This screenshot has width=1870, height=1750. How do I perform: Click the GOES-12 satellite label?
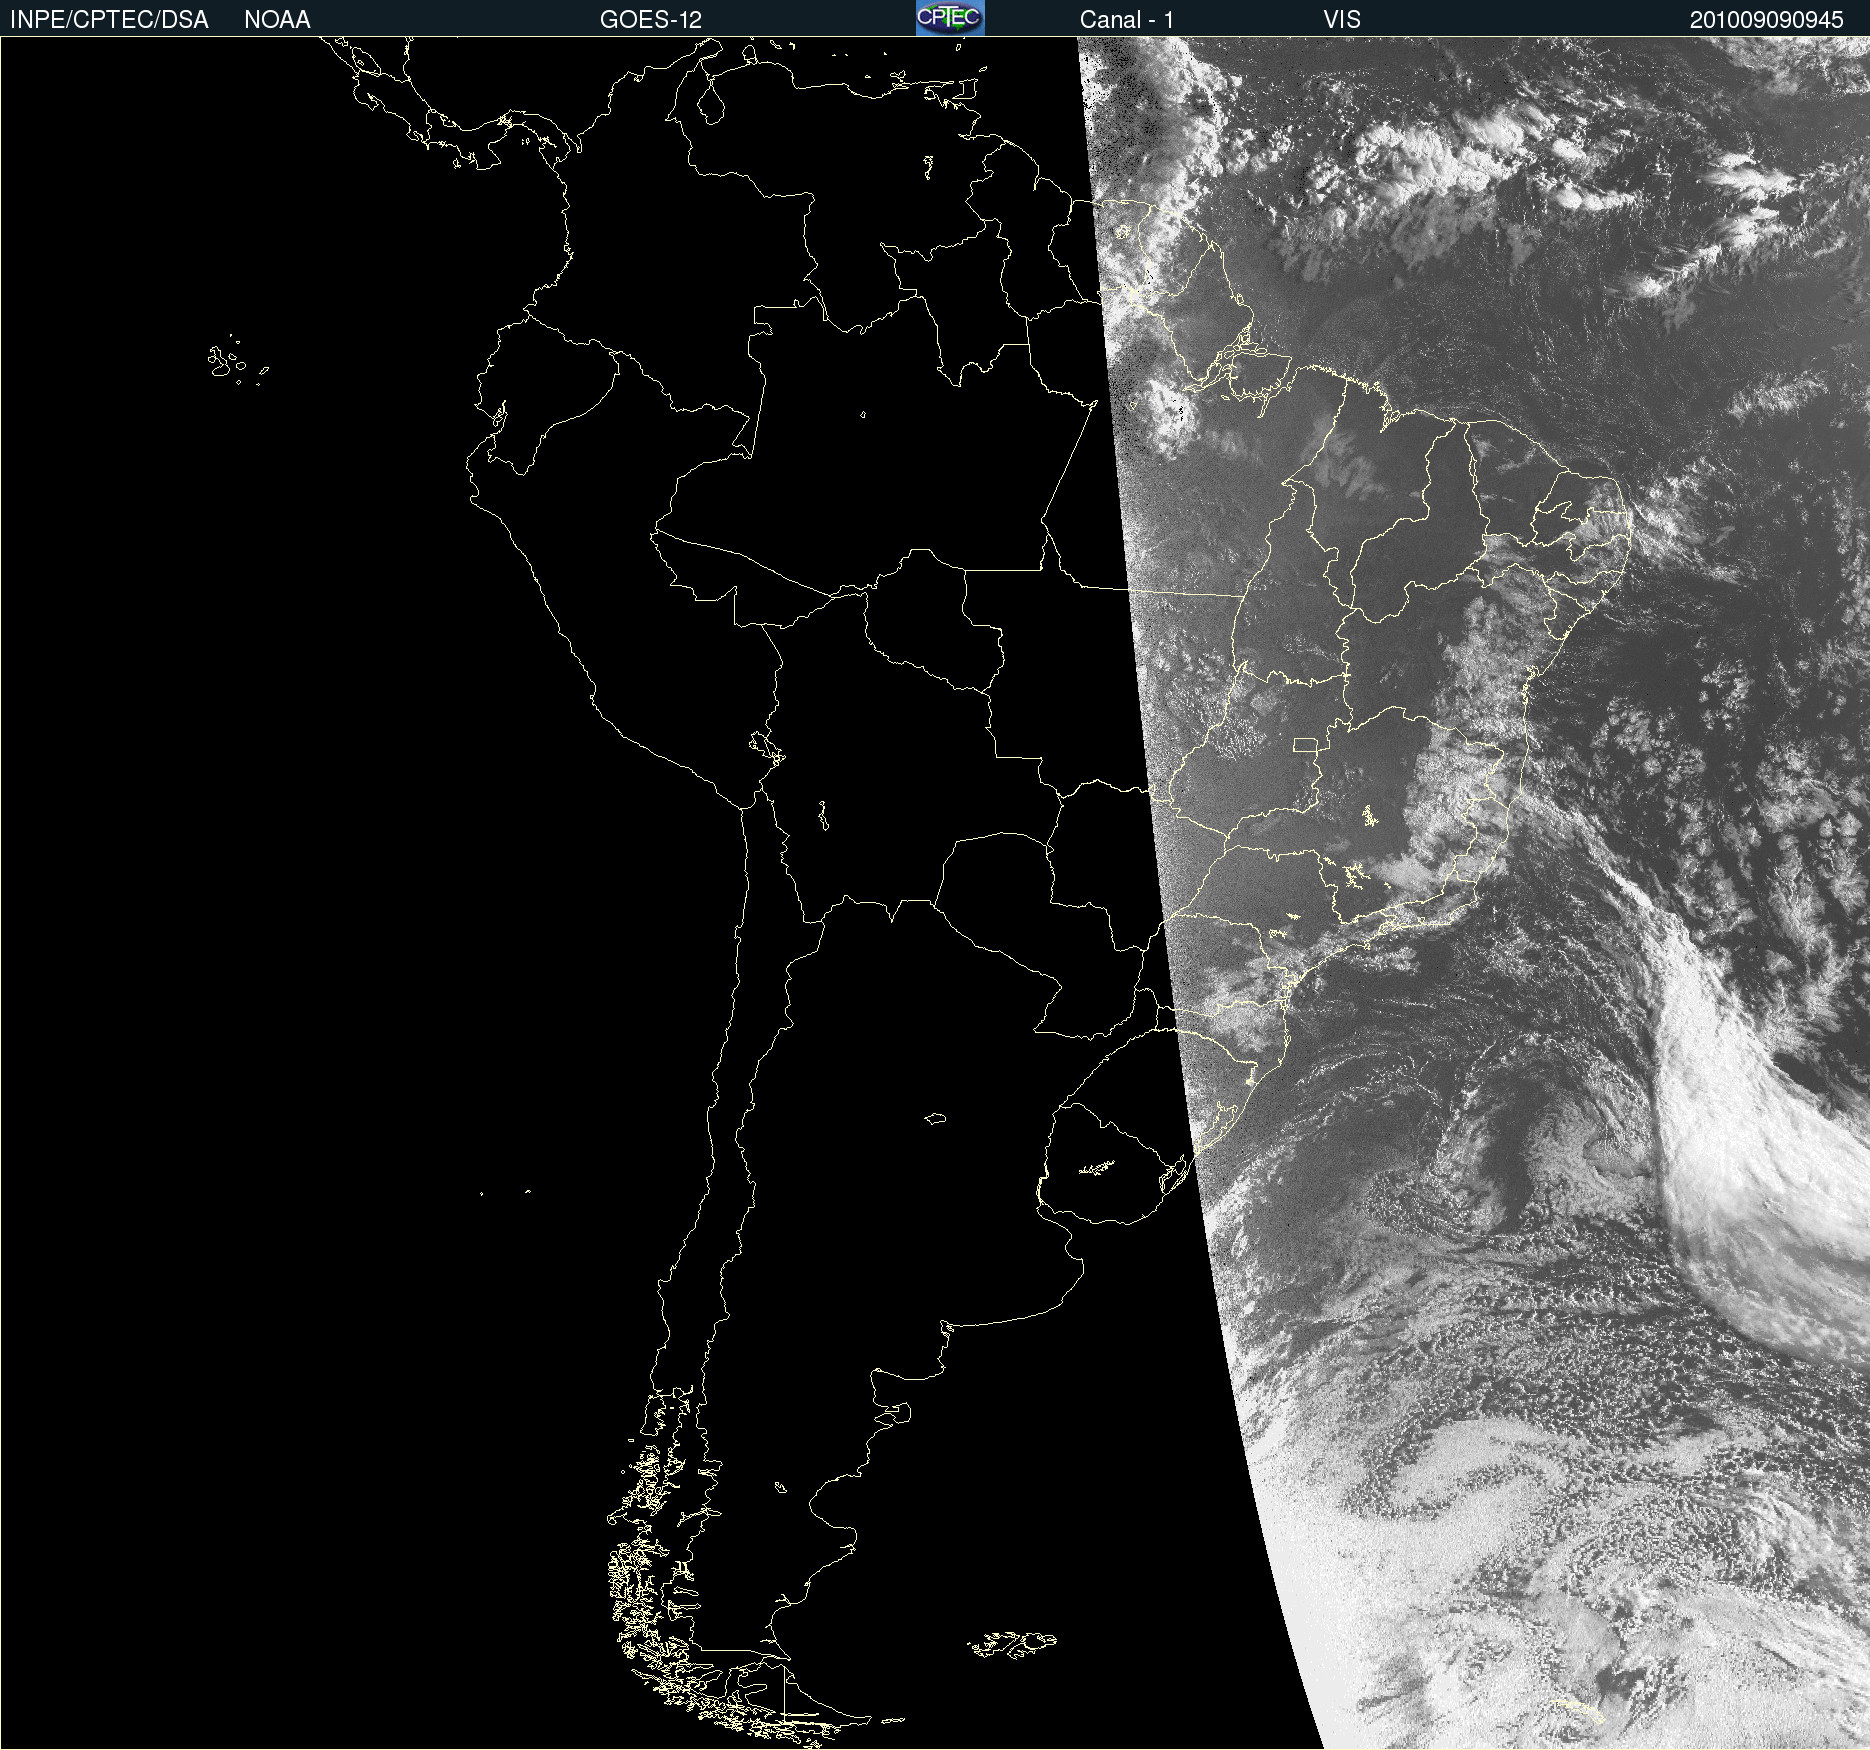pos(651,20)
